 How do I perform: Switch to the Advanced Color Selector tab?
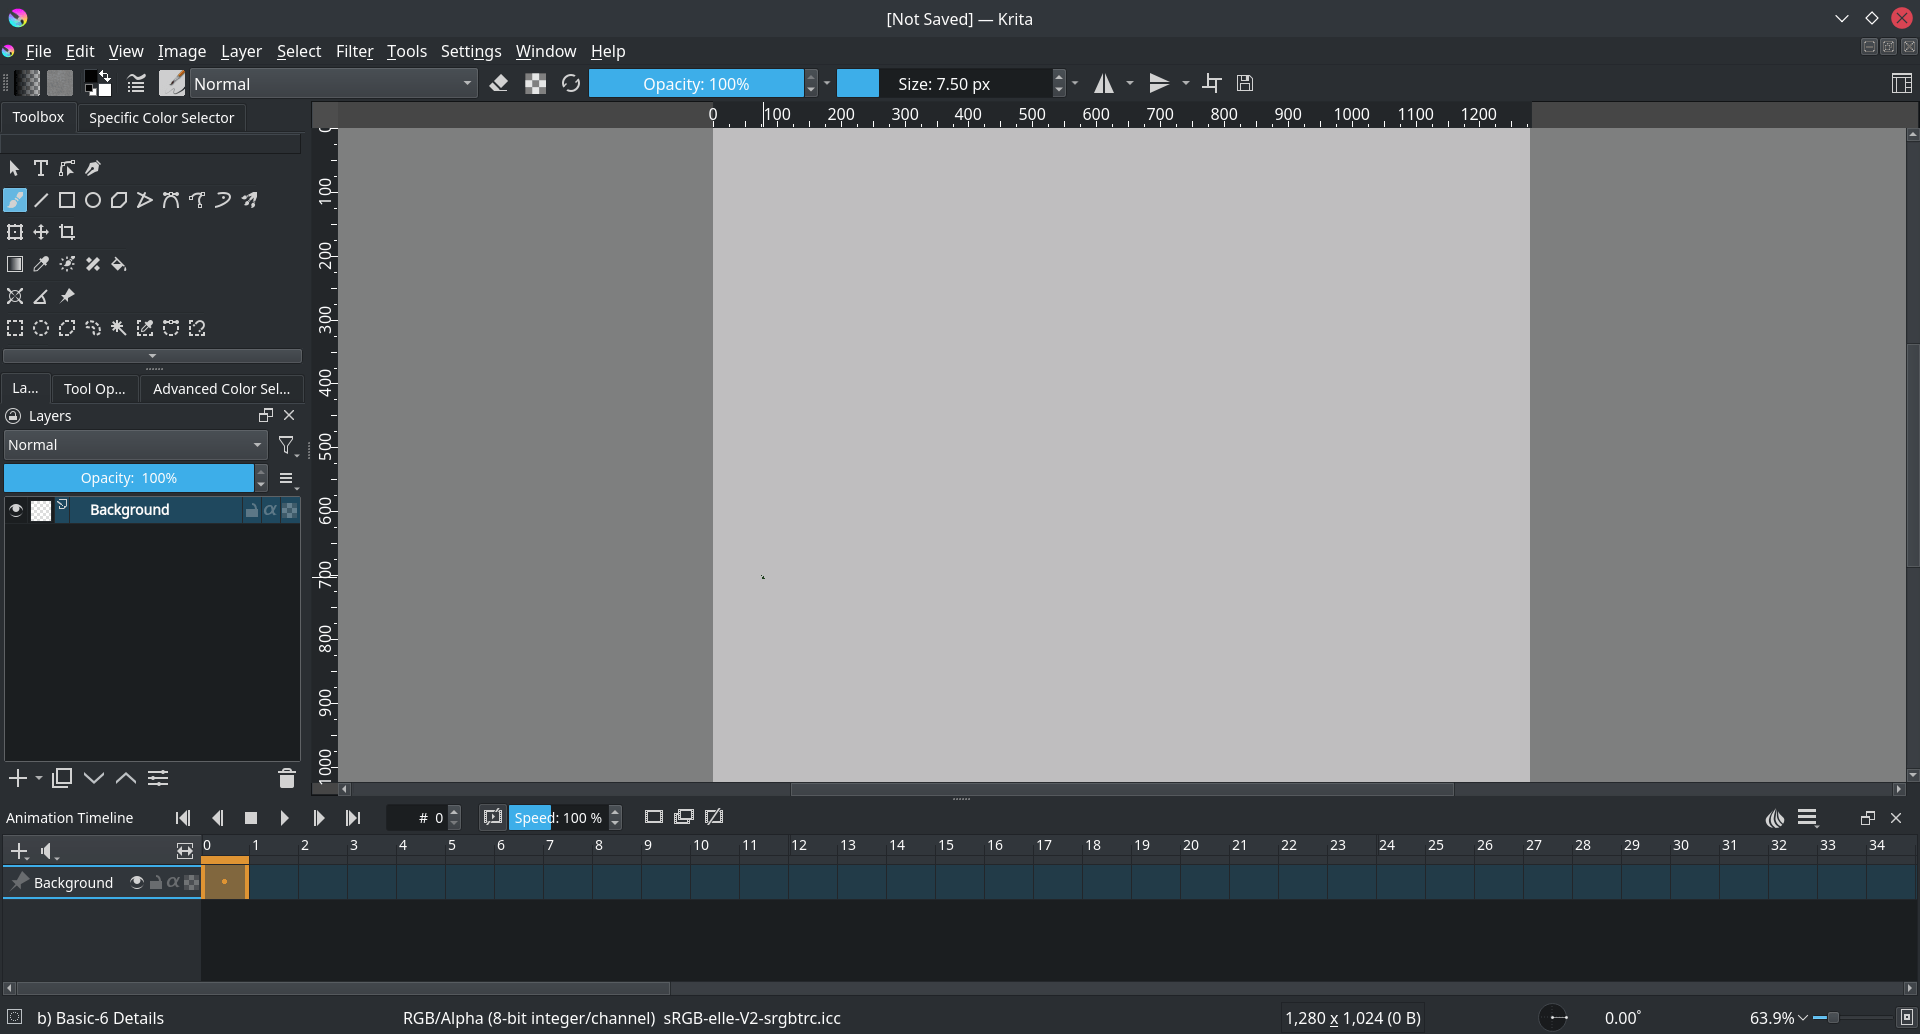[x=221, y=388]
